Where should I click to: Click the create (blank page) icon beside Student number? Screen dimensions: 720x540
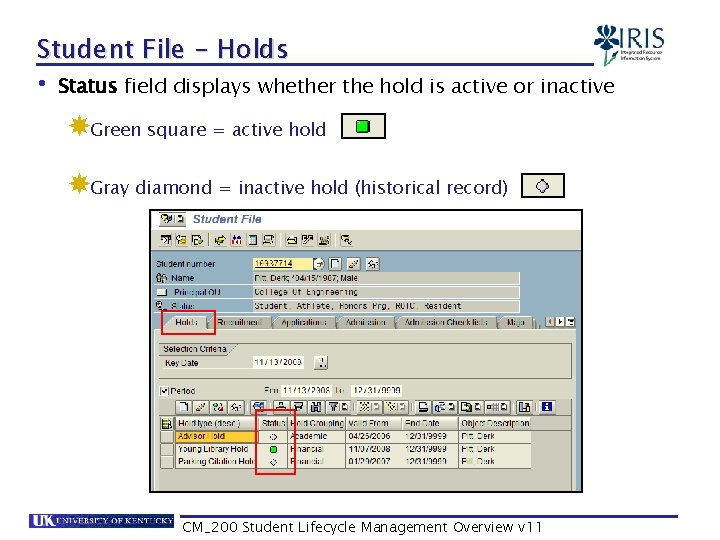pyautogui.click(x=336, y=264)
